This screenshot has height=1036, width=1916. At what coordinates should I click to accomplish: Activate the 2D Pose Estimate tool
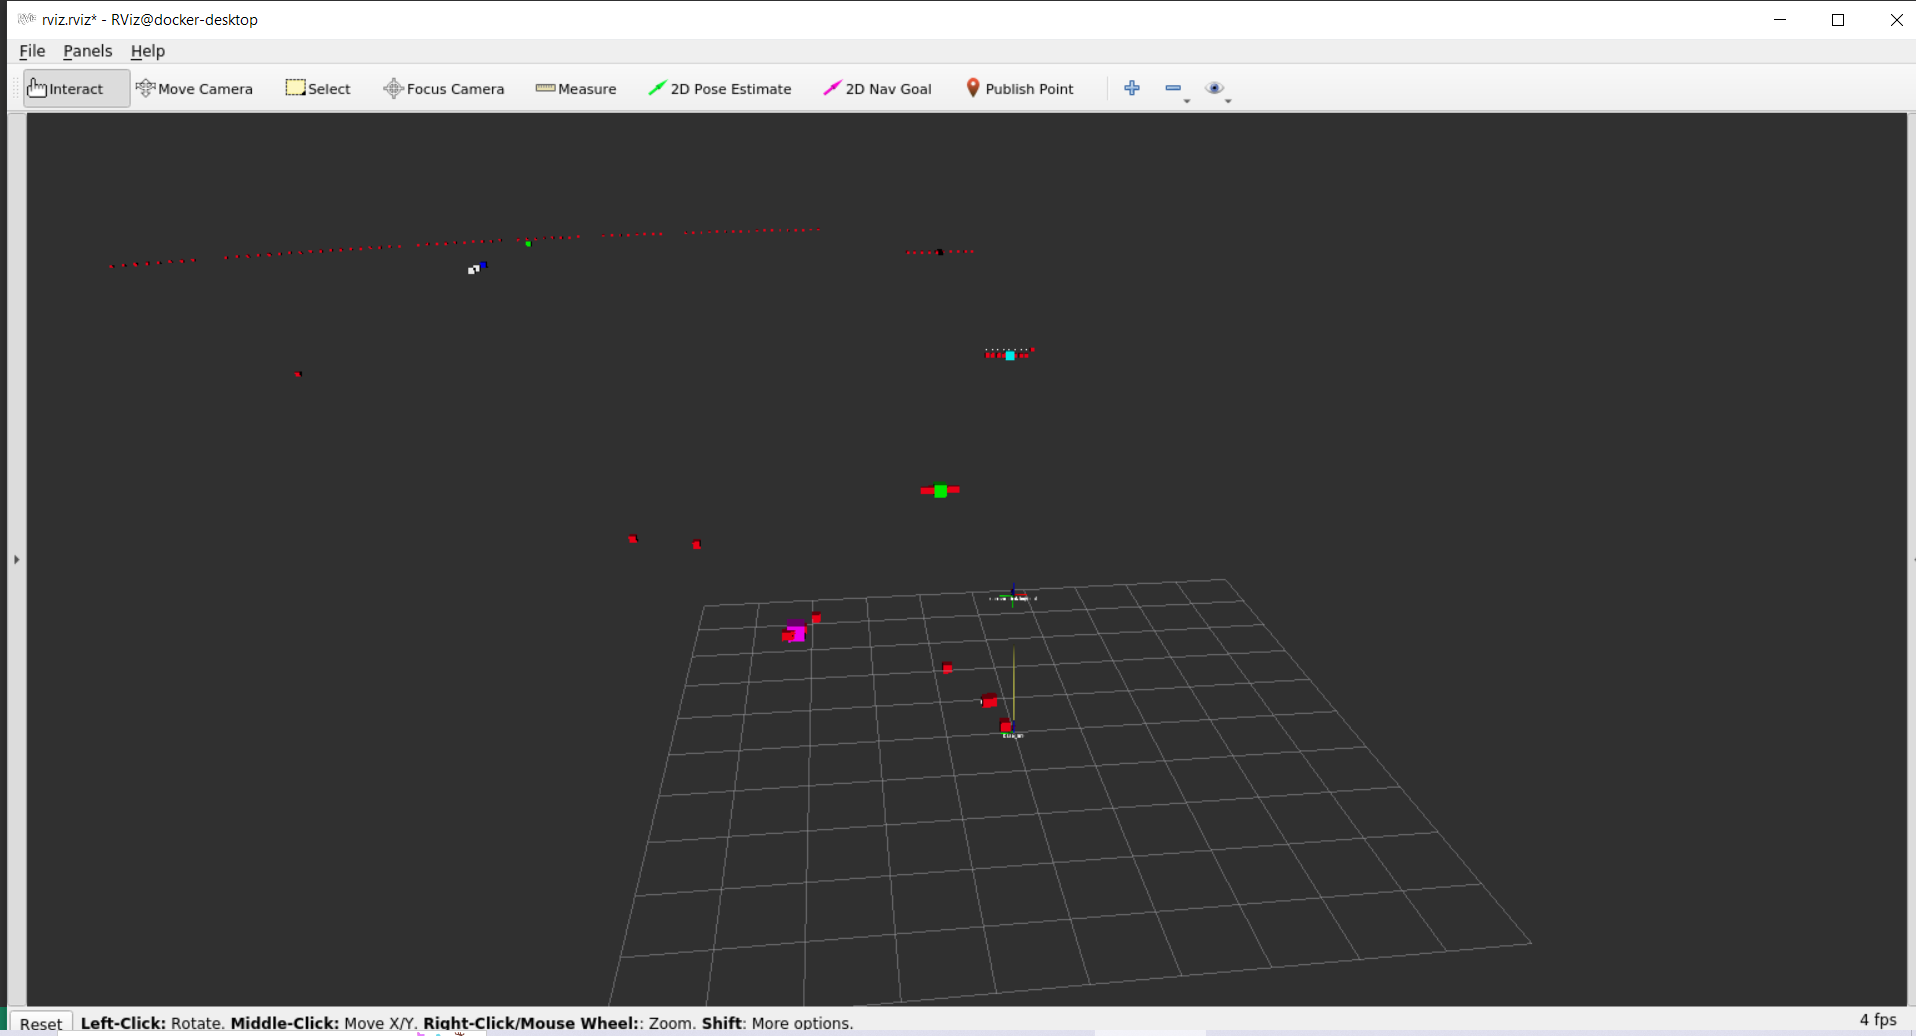point(719,88)
